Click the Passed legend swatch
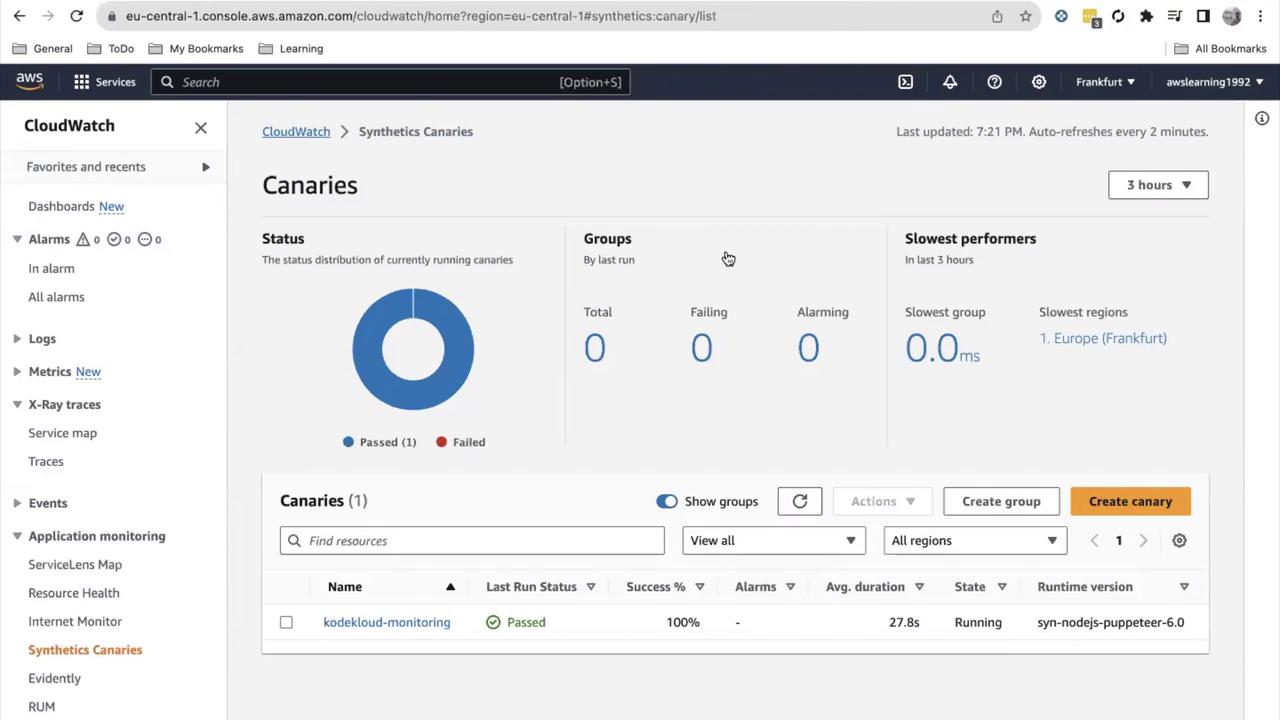The width and height of the screenshot is (1280, 720). coord(348,442)
